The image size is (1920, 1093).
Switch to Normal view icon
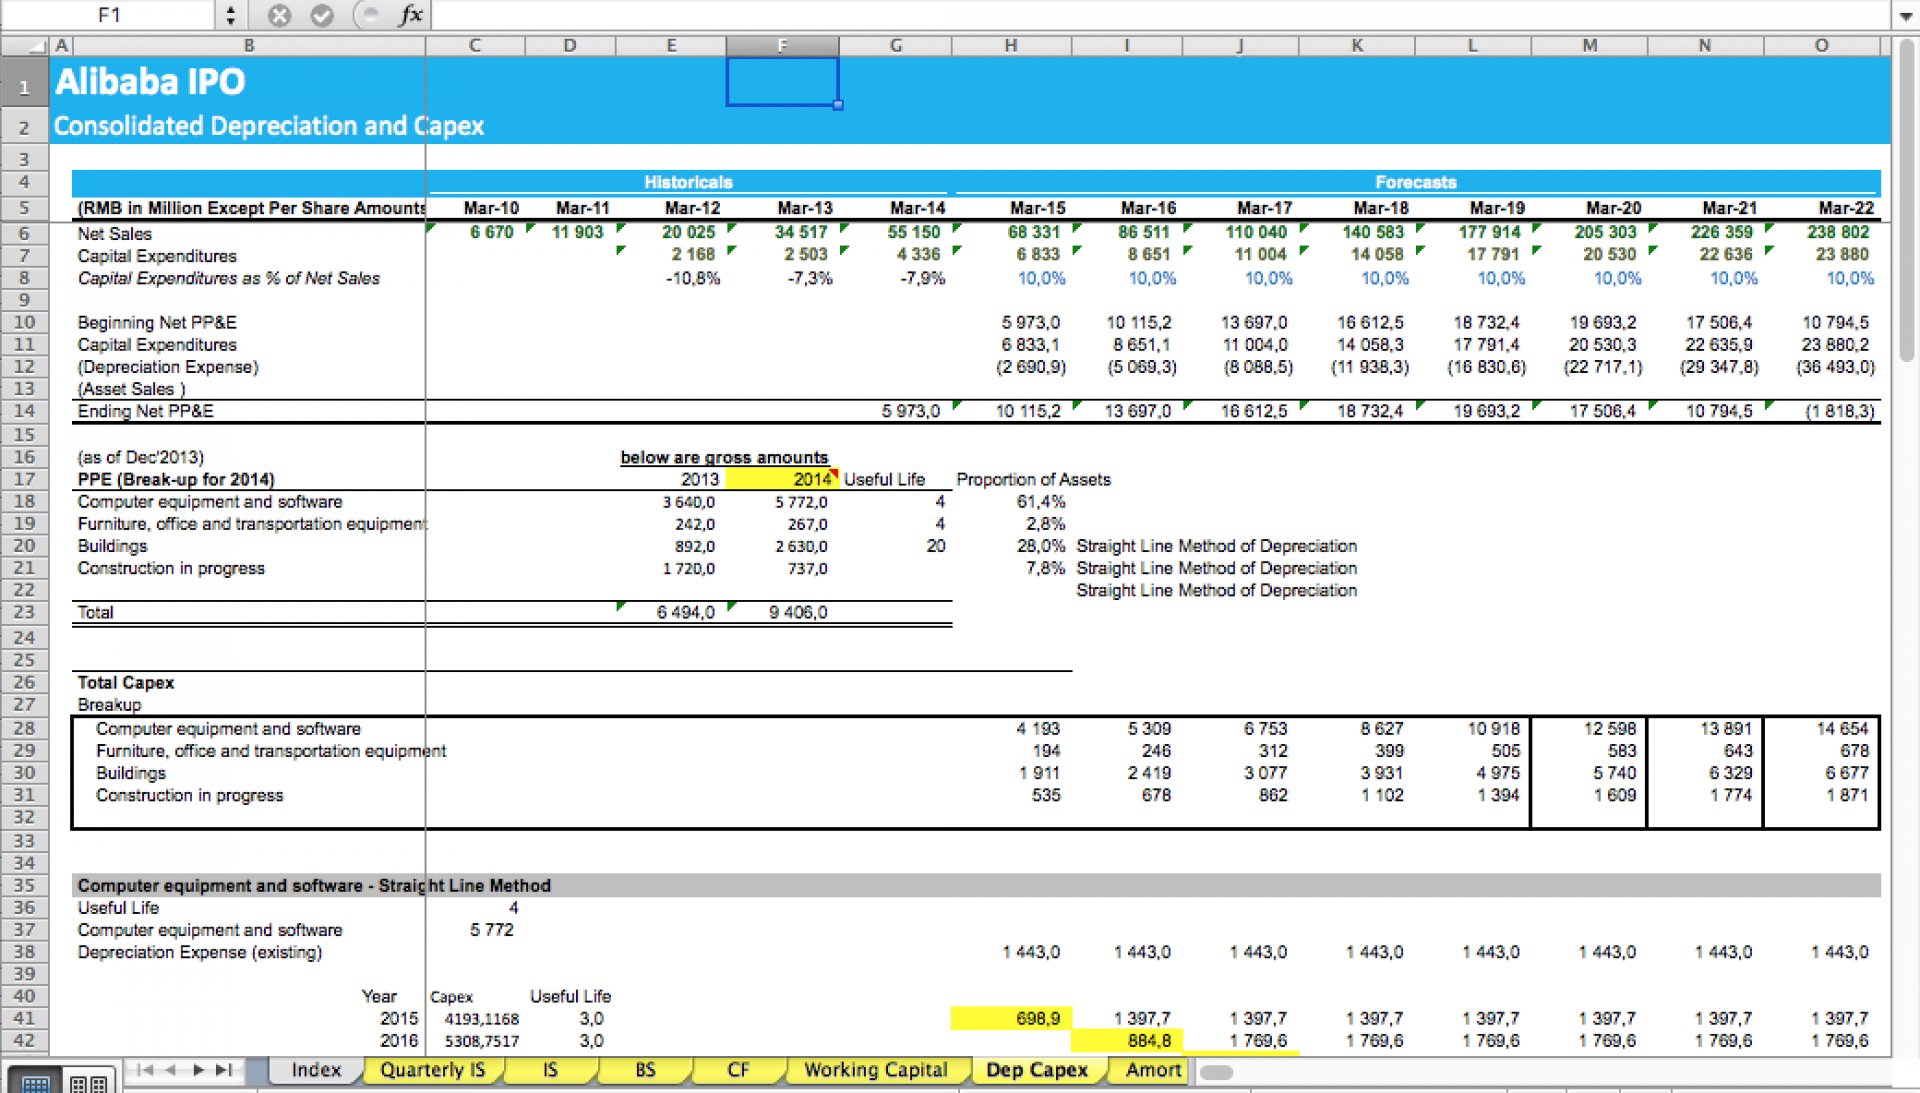35,1083
